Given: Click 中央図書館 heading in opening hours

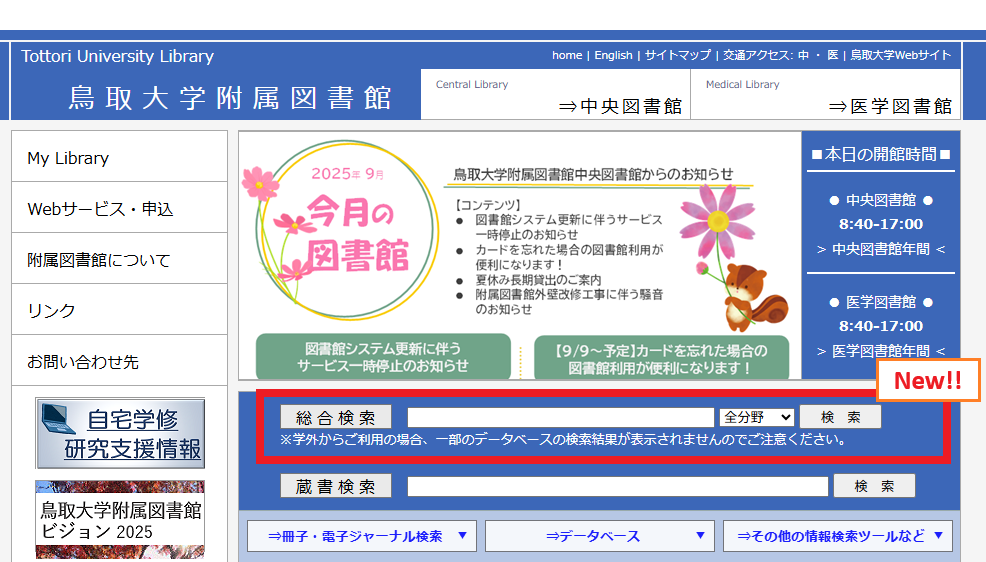Looking at the screenshot, I should click(880, 201).
